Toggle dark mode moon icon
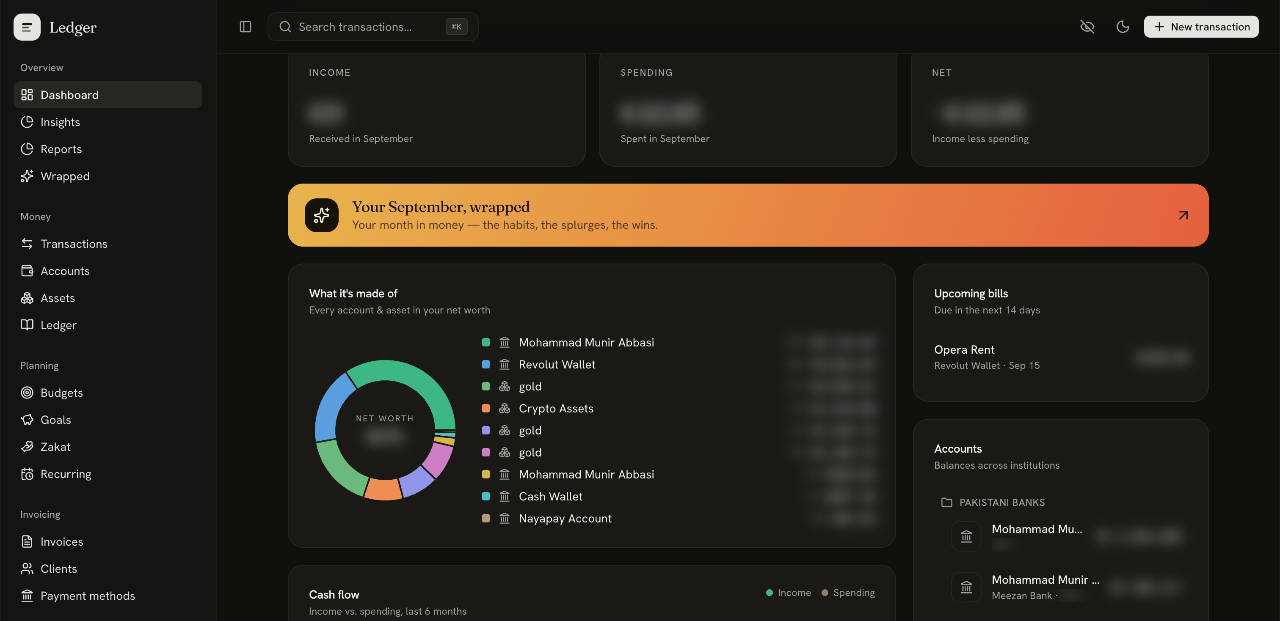The width and height of the screenshot is (1280, 621). 1123,27
